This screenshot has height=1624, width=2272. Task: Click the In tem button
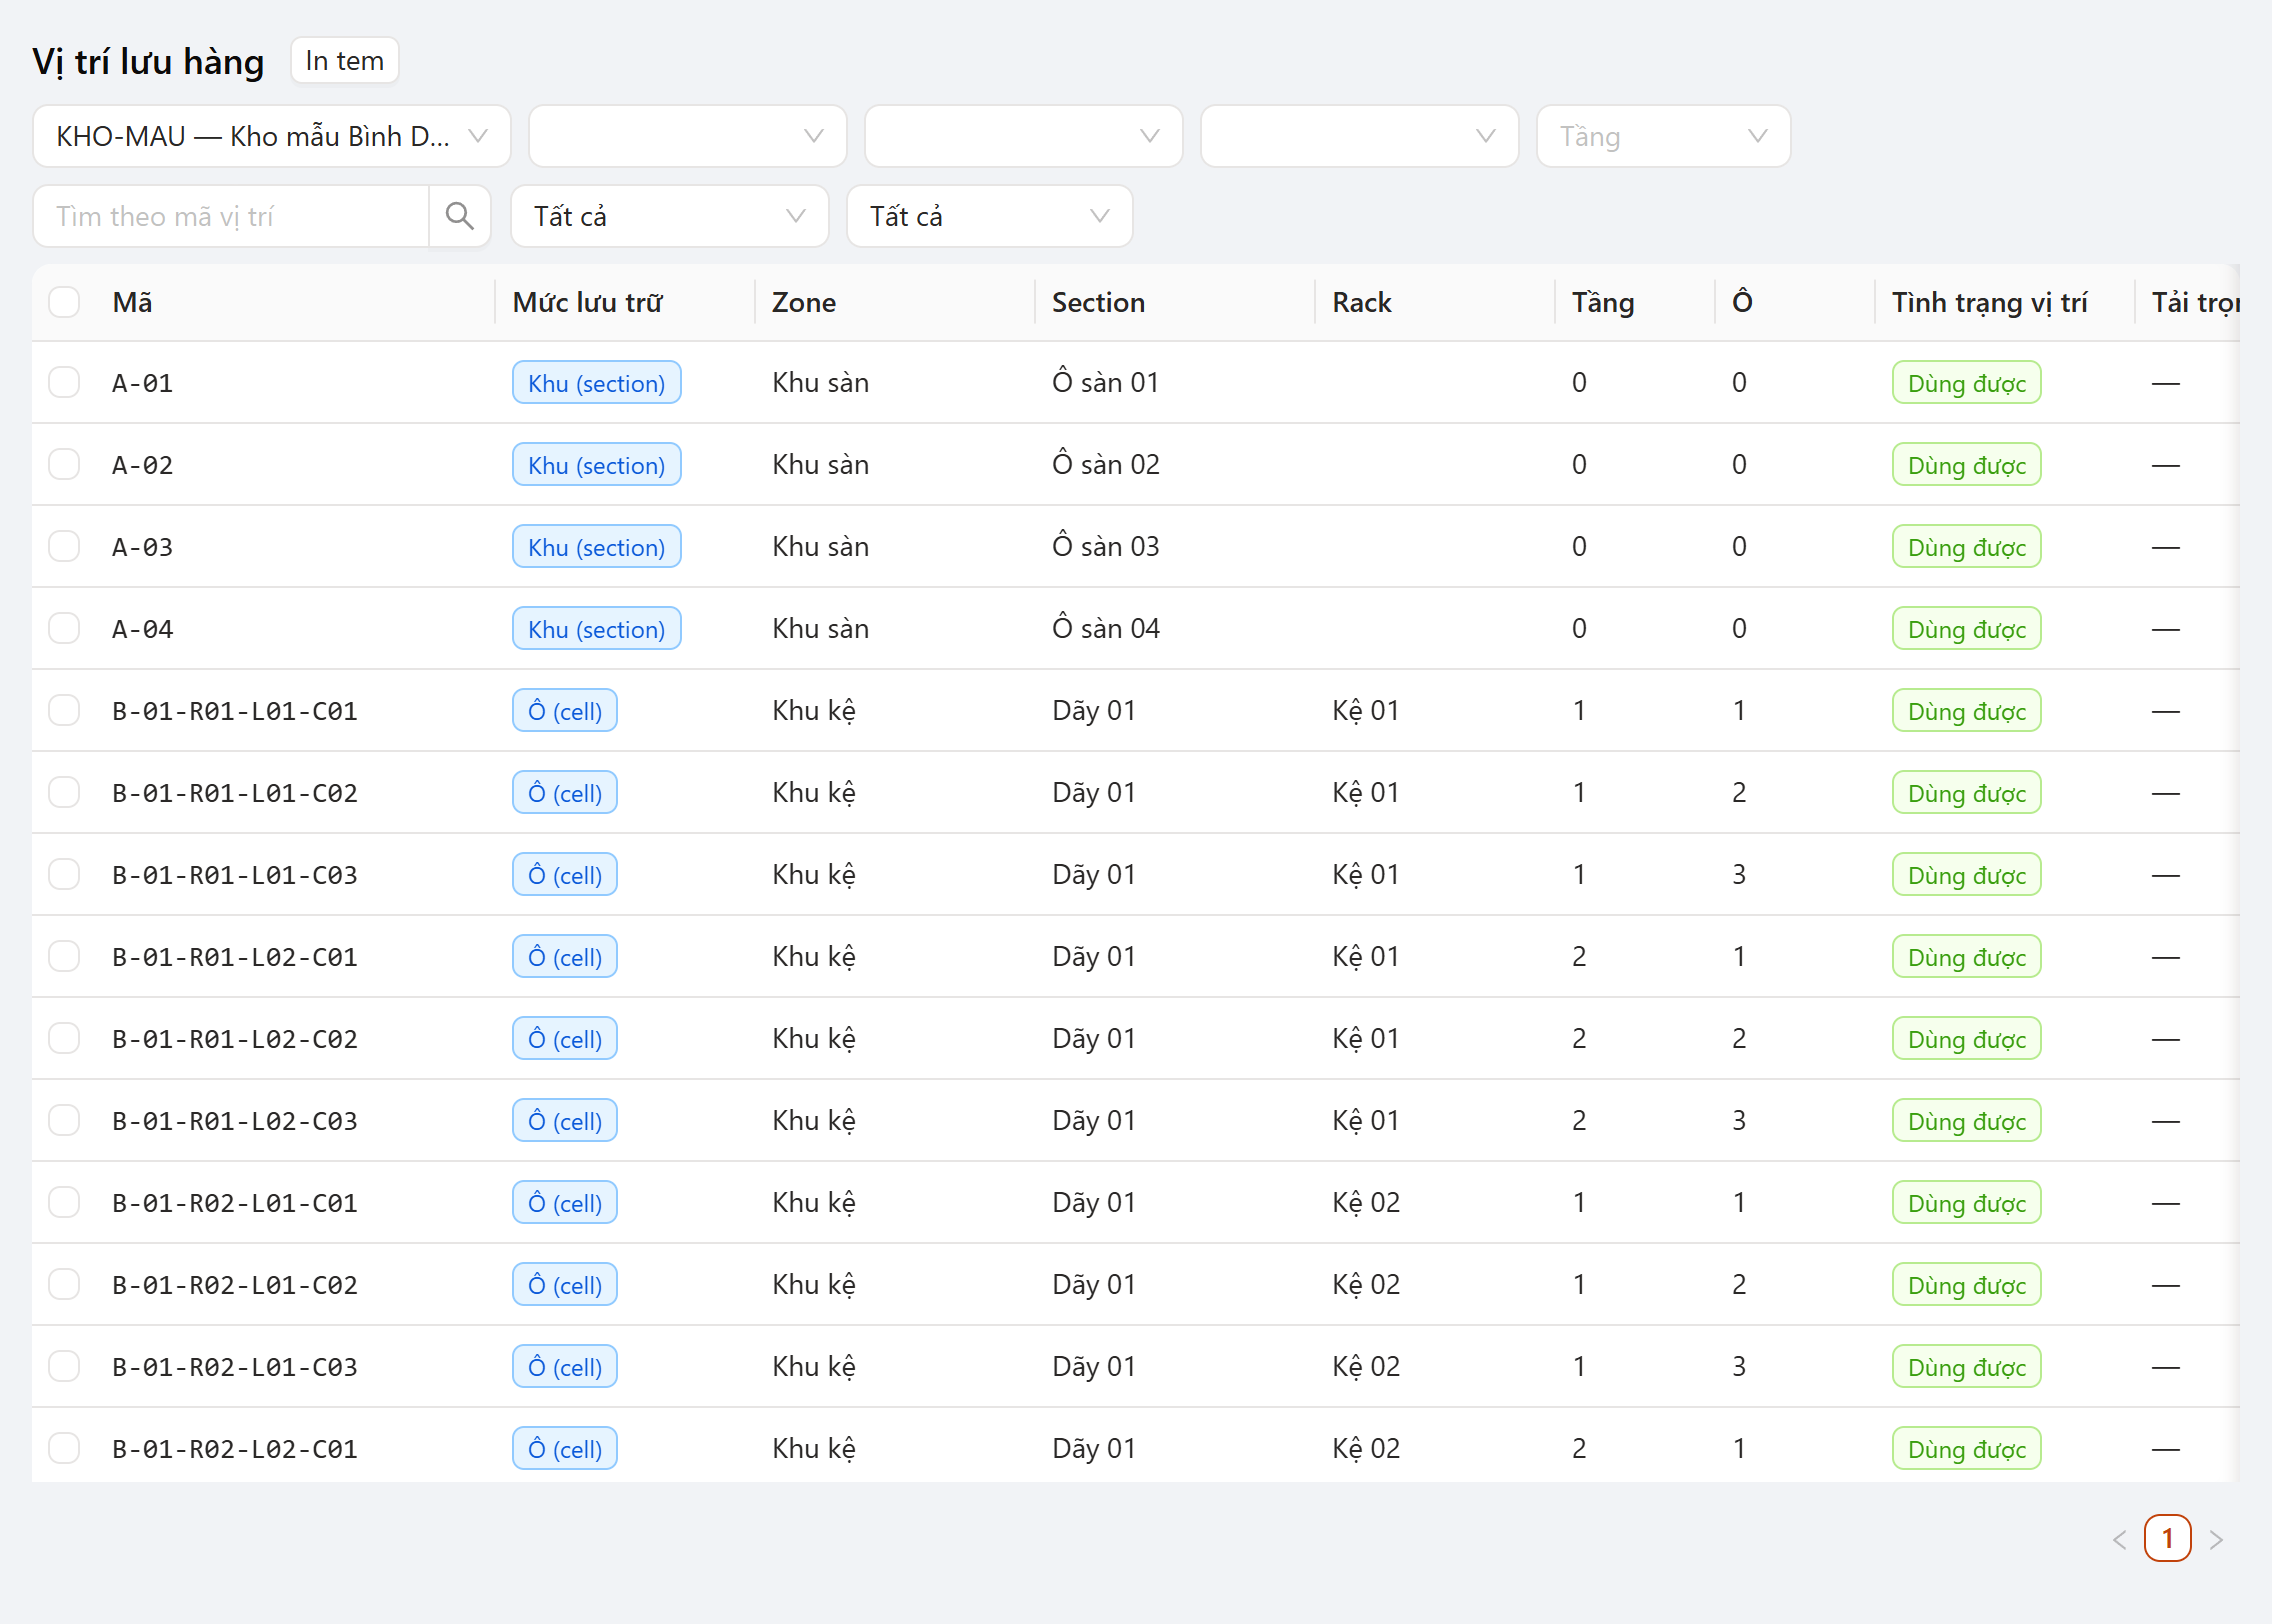(344, 61)
